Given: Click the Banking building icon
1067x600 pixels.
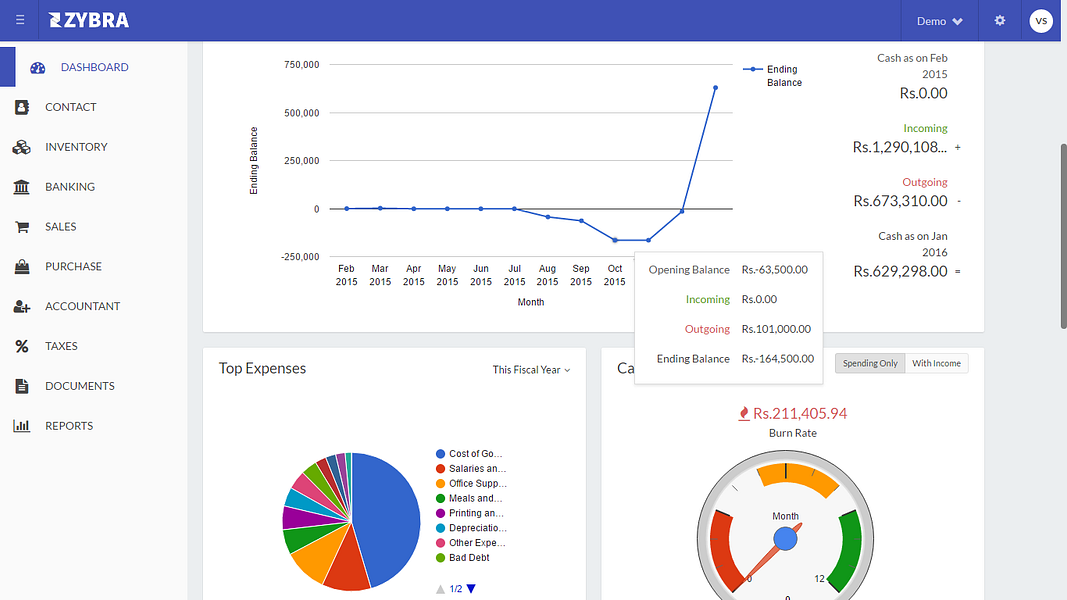Looking at the screenshot, I should tap(22, 186).
